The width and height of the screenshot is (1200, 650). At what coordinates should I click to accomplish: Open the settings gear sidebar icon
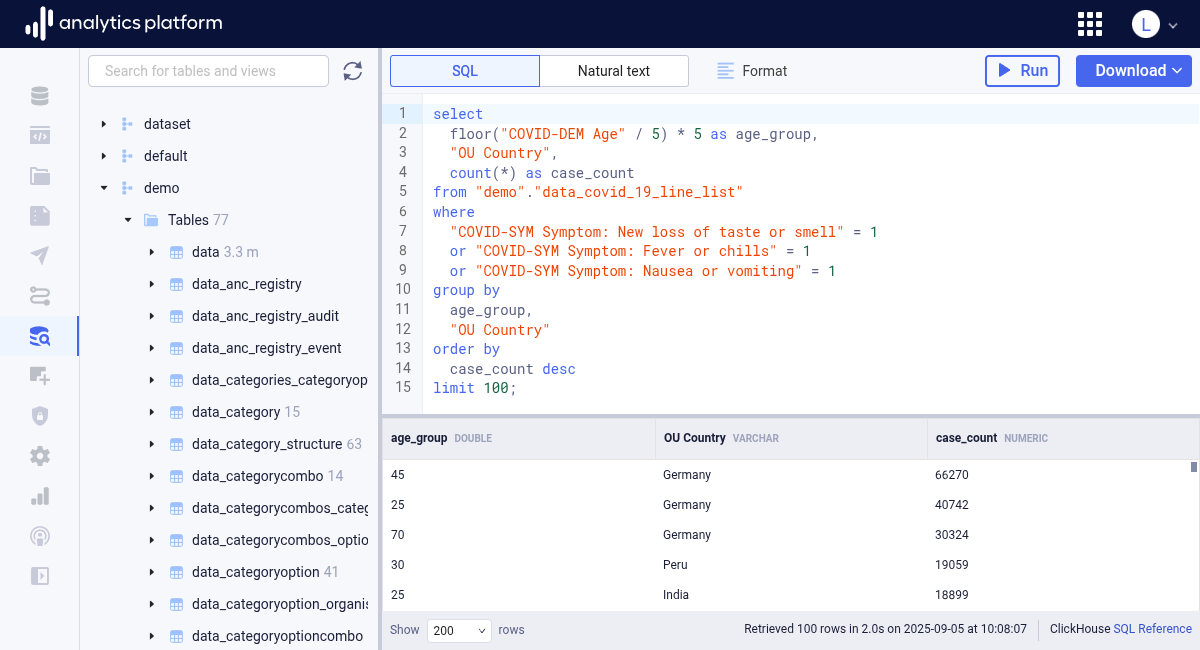point(40,456)
